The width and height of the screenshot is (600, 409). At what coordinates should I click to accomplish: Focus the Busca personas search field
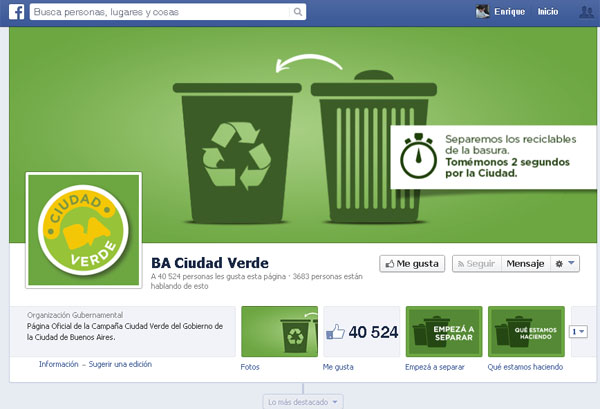(160, 13)
